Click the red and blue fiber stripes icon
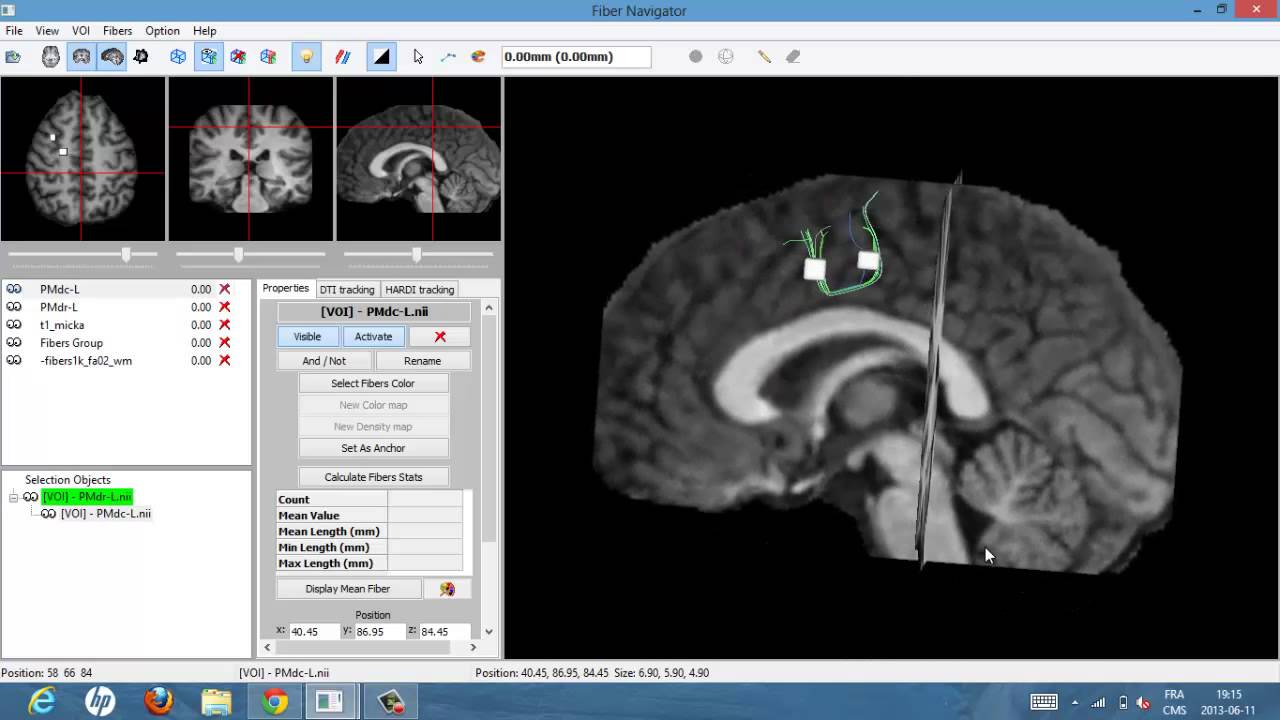The height and width of the screenshot is (720, 1280). [343, 57]
